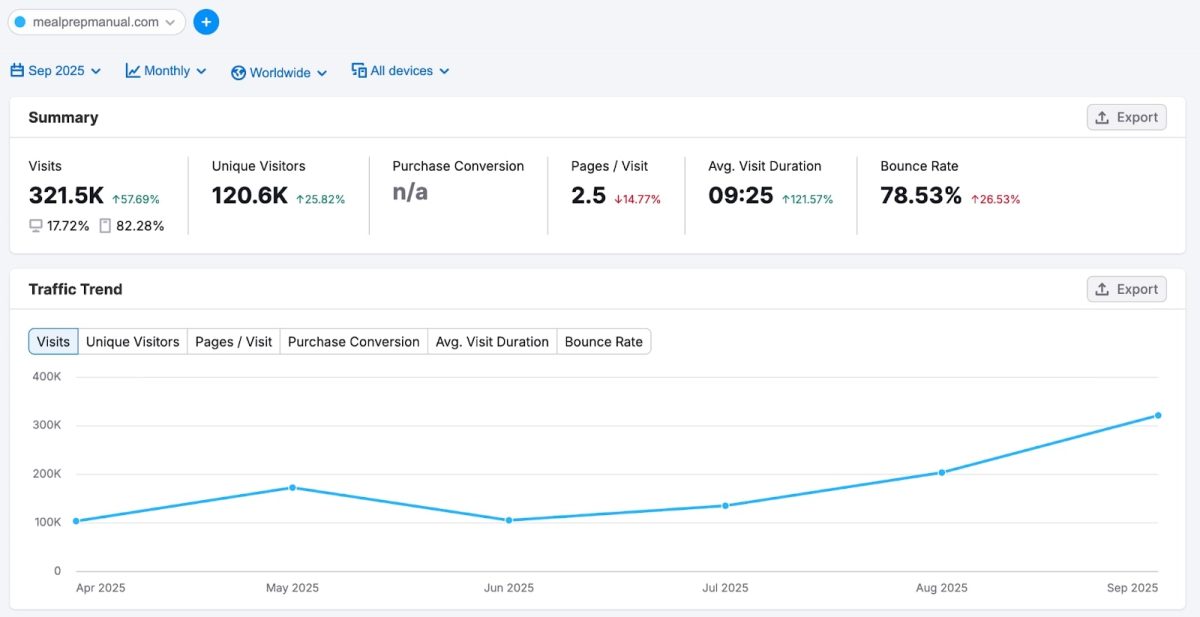
Task: Switch to the Unique Visitors tab
Action: click(x=133, y=342)
